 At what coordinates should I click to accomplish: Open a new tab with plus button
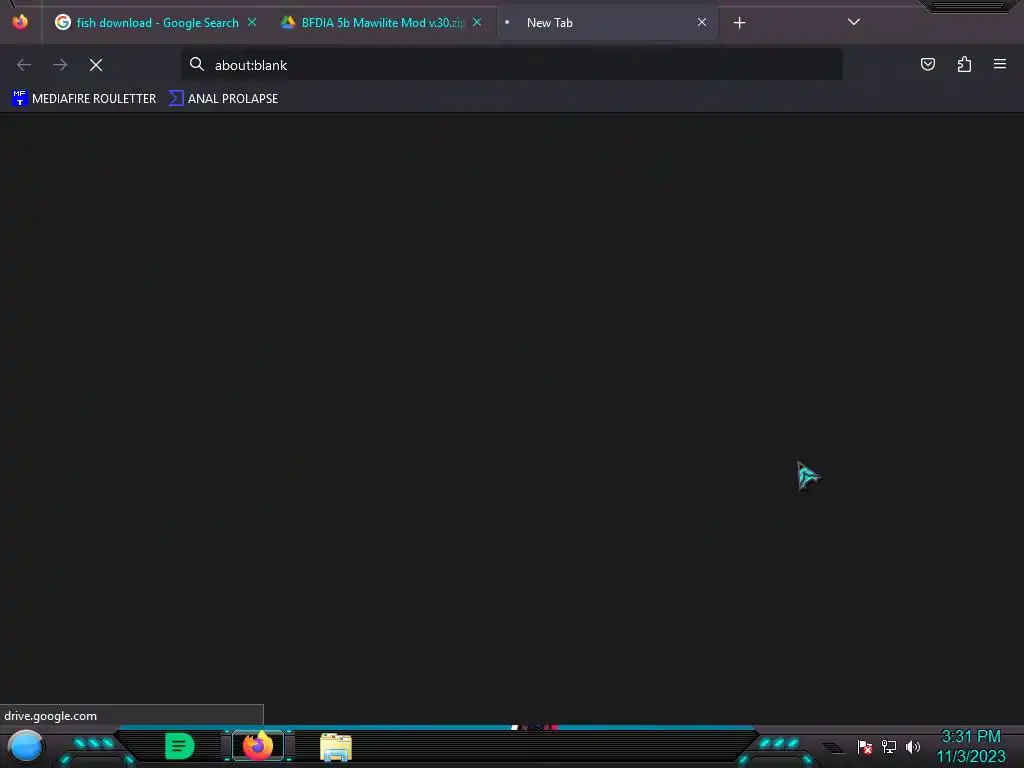click(x=739, y=23)
